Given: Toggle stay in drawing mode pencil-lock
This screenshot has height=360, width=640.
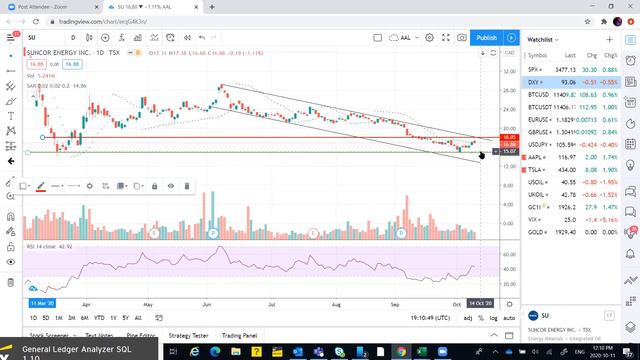Looking at the screenshot, I should click(11, 231).
